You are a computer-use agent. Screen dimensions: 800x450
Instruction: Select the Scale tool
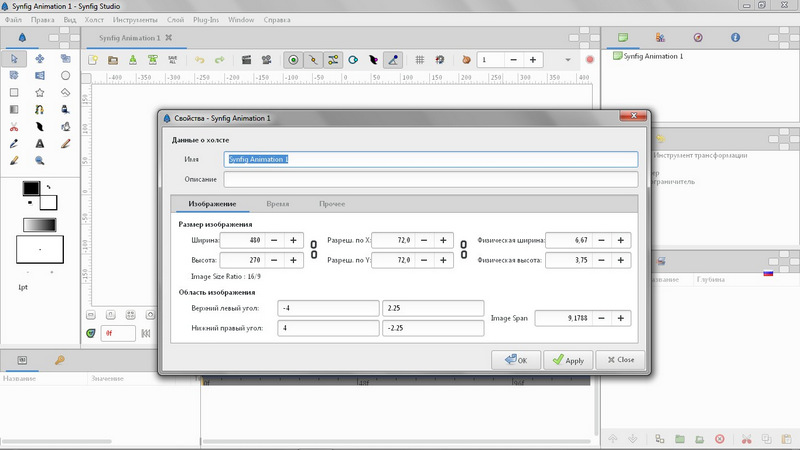(x=65, y=59)
